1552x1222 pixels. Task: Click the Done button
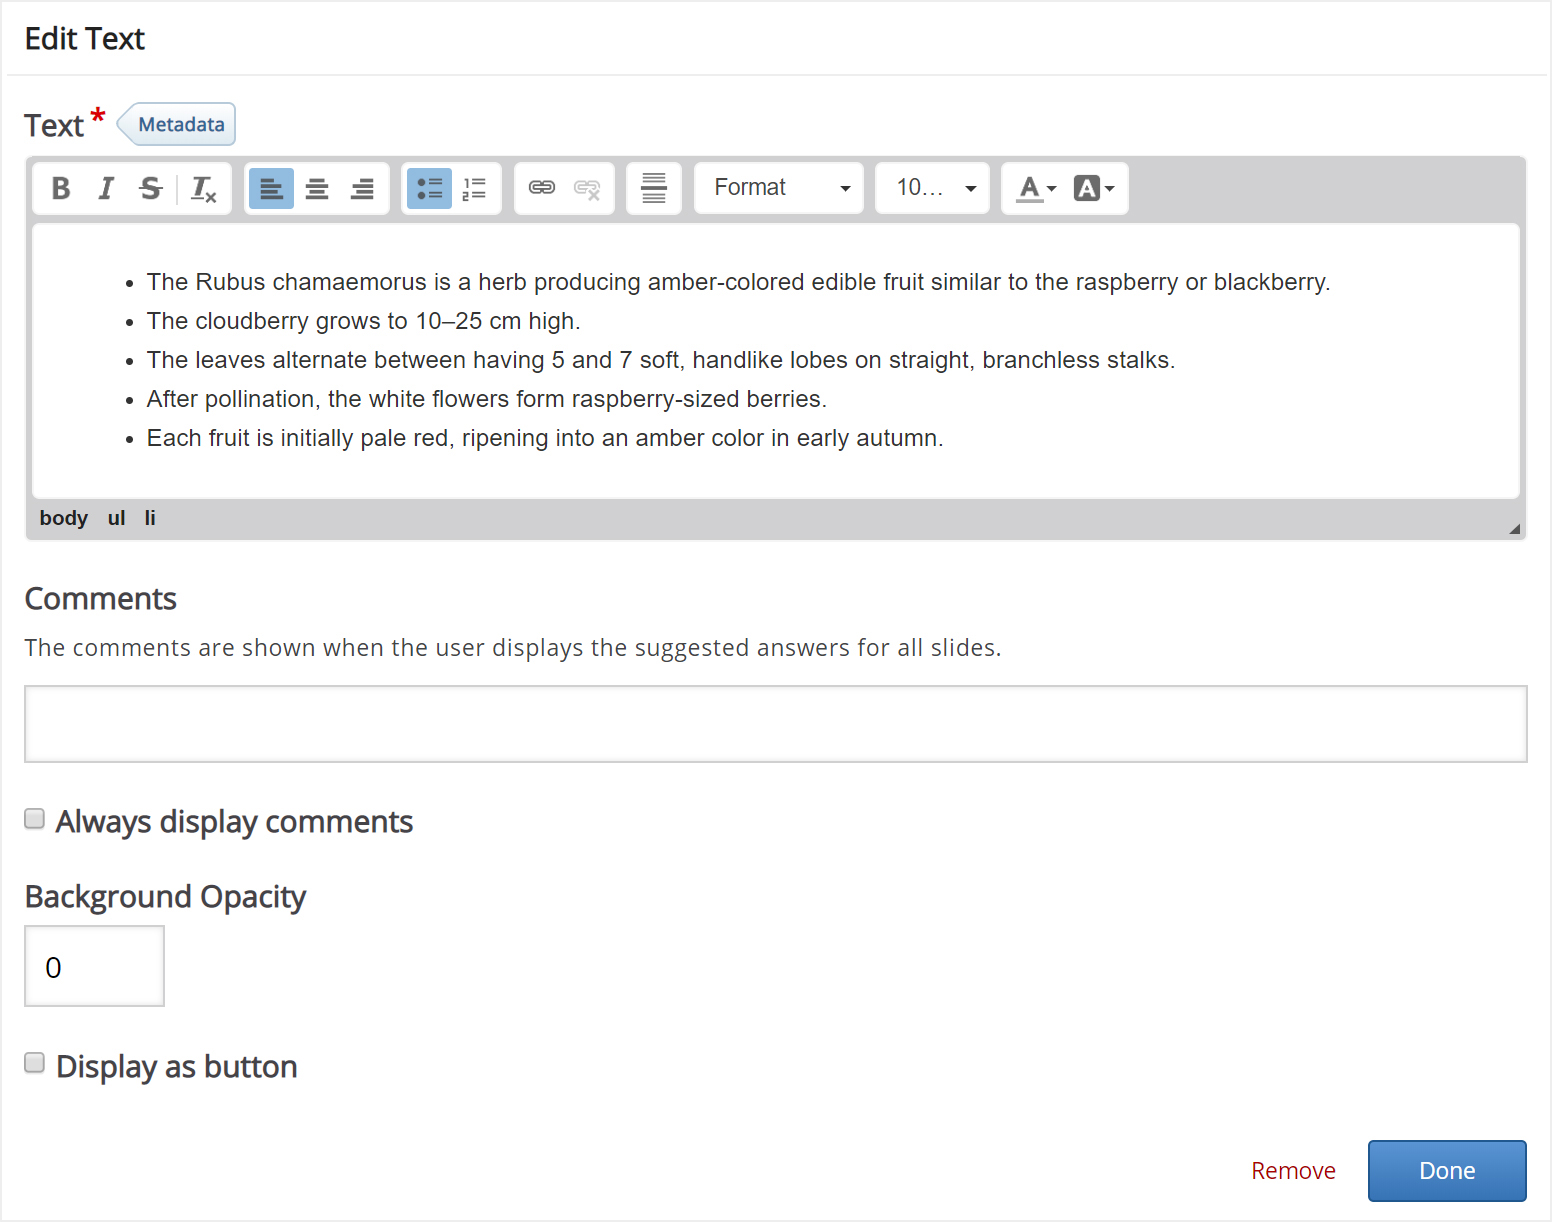[1447, 1171]
